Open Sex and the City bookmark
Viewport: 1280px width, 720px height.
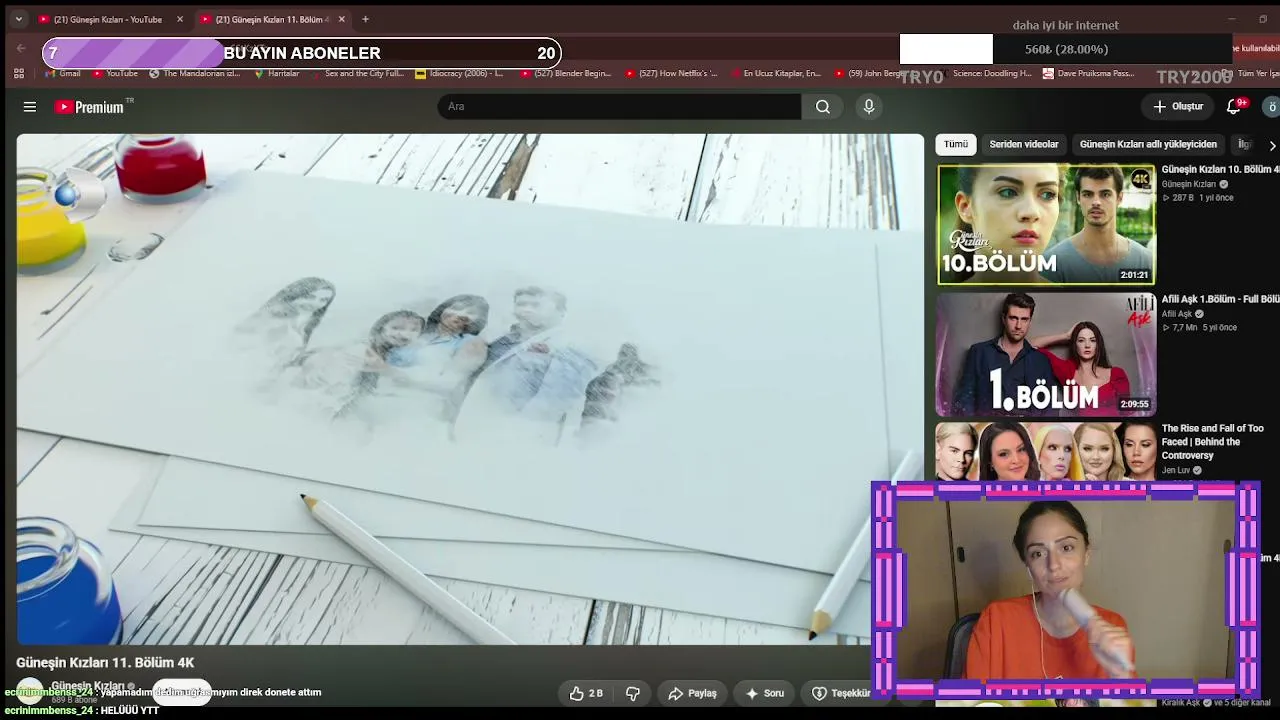(357, 73)
